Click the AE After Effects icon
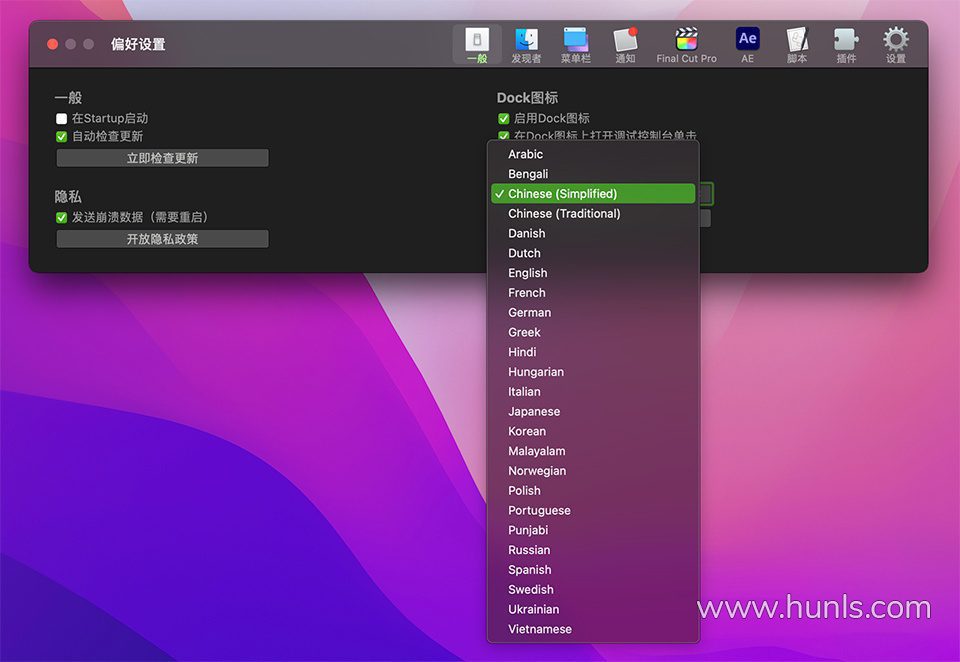The width and height of the screenshot is (960, 662). tap(747, 44)
